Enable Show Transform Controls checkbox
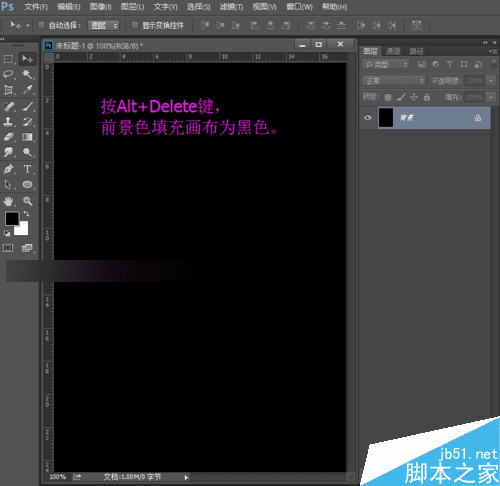500x486 pixels. 135,25
